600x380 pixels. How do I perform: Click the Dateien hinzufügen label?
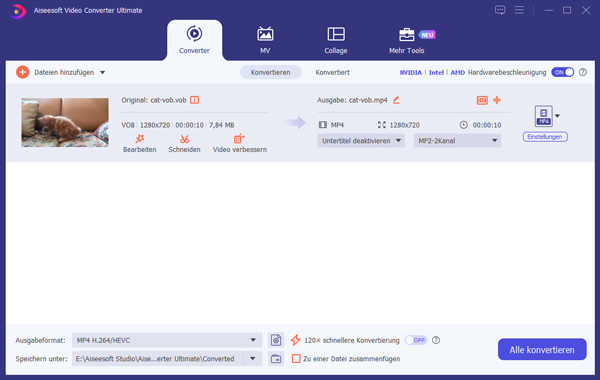[64, 72]
